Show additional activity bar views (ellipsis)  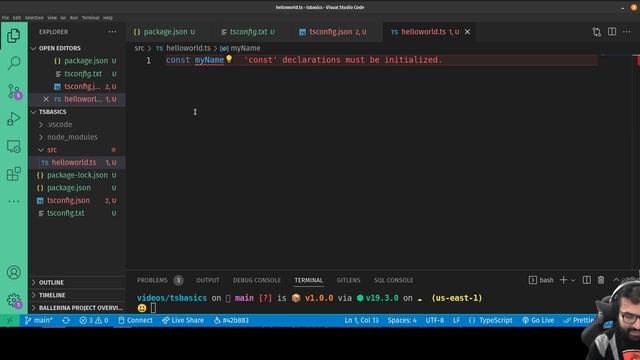pyautogui.click(x=13, y=201)
